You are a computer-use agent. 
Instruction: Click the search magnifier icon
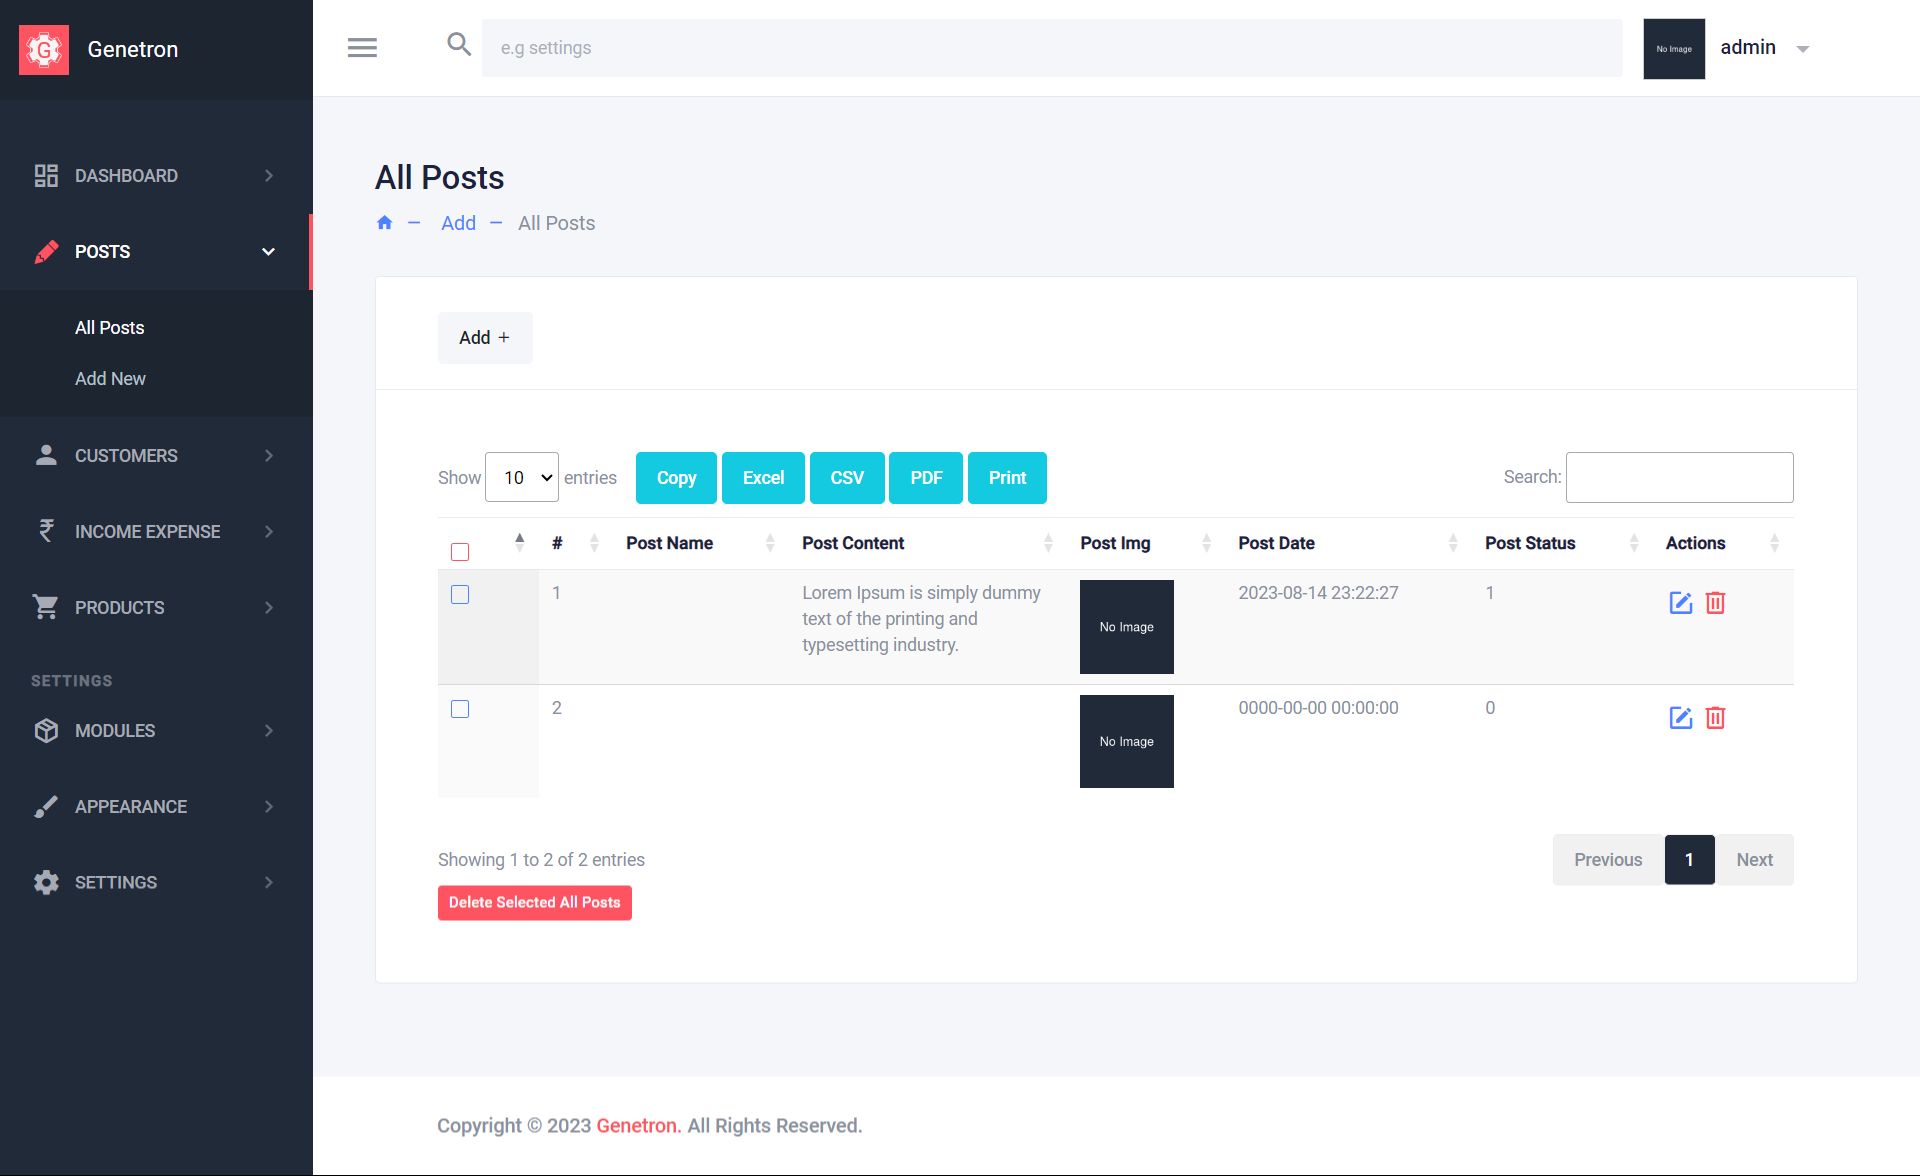click(458, 44)
